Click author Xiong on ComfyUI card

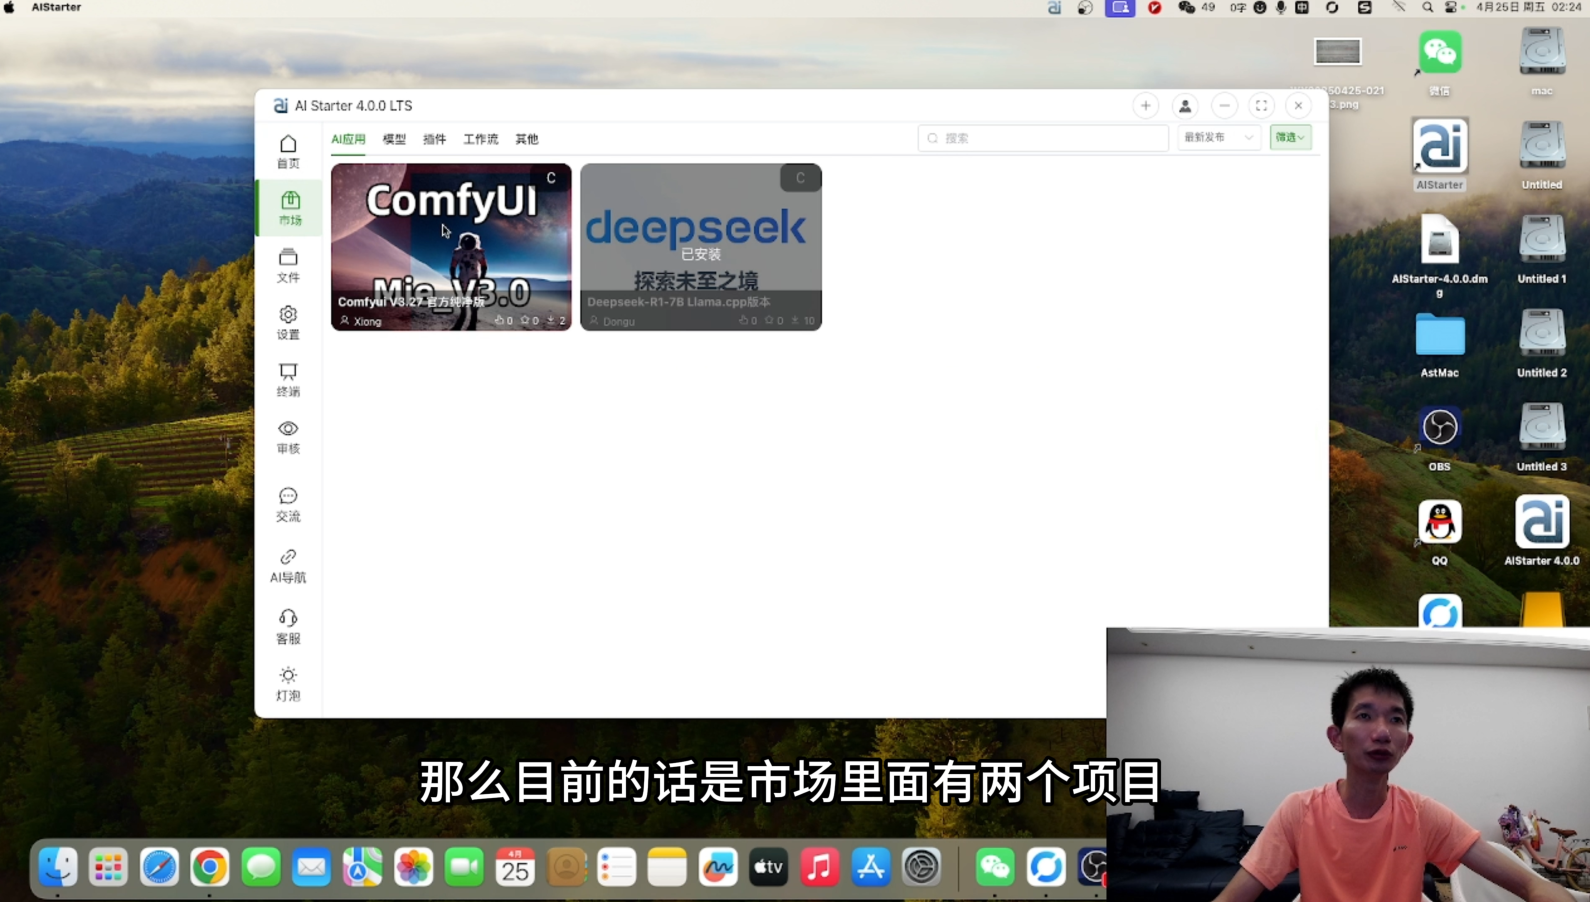(x=361, y=321)
